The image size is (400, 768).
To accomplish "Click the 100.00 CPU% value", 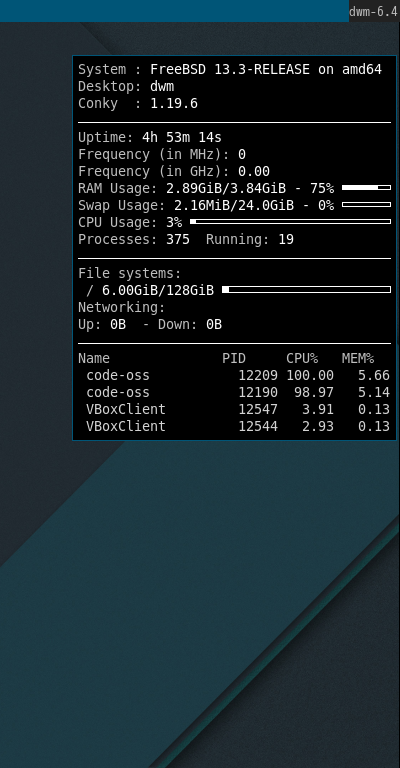I will point(310,376).
